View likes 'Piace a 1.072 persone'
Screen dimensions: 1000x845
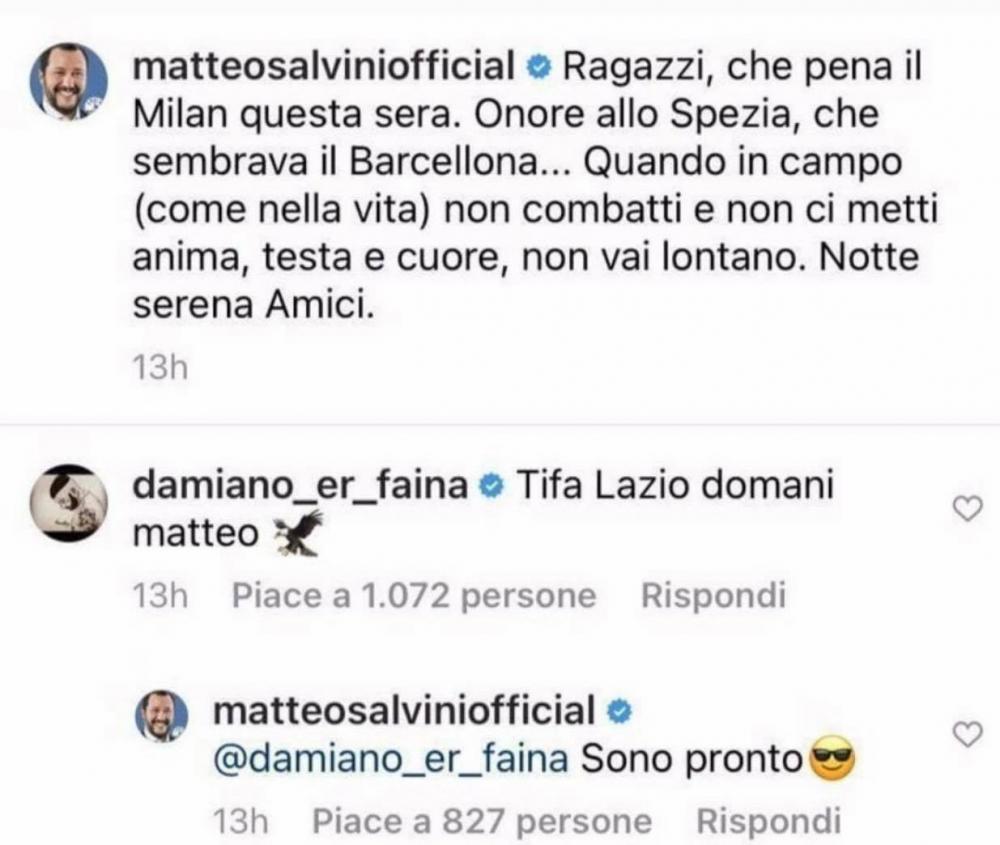[414, 596]
